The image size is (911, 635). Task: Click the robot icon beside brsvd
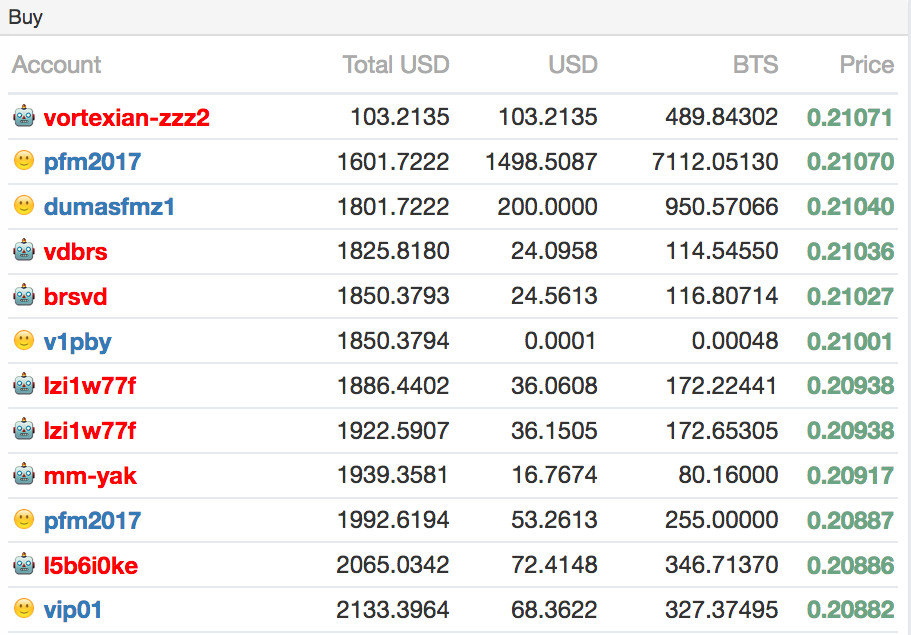24,295
